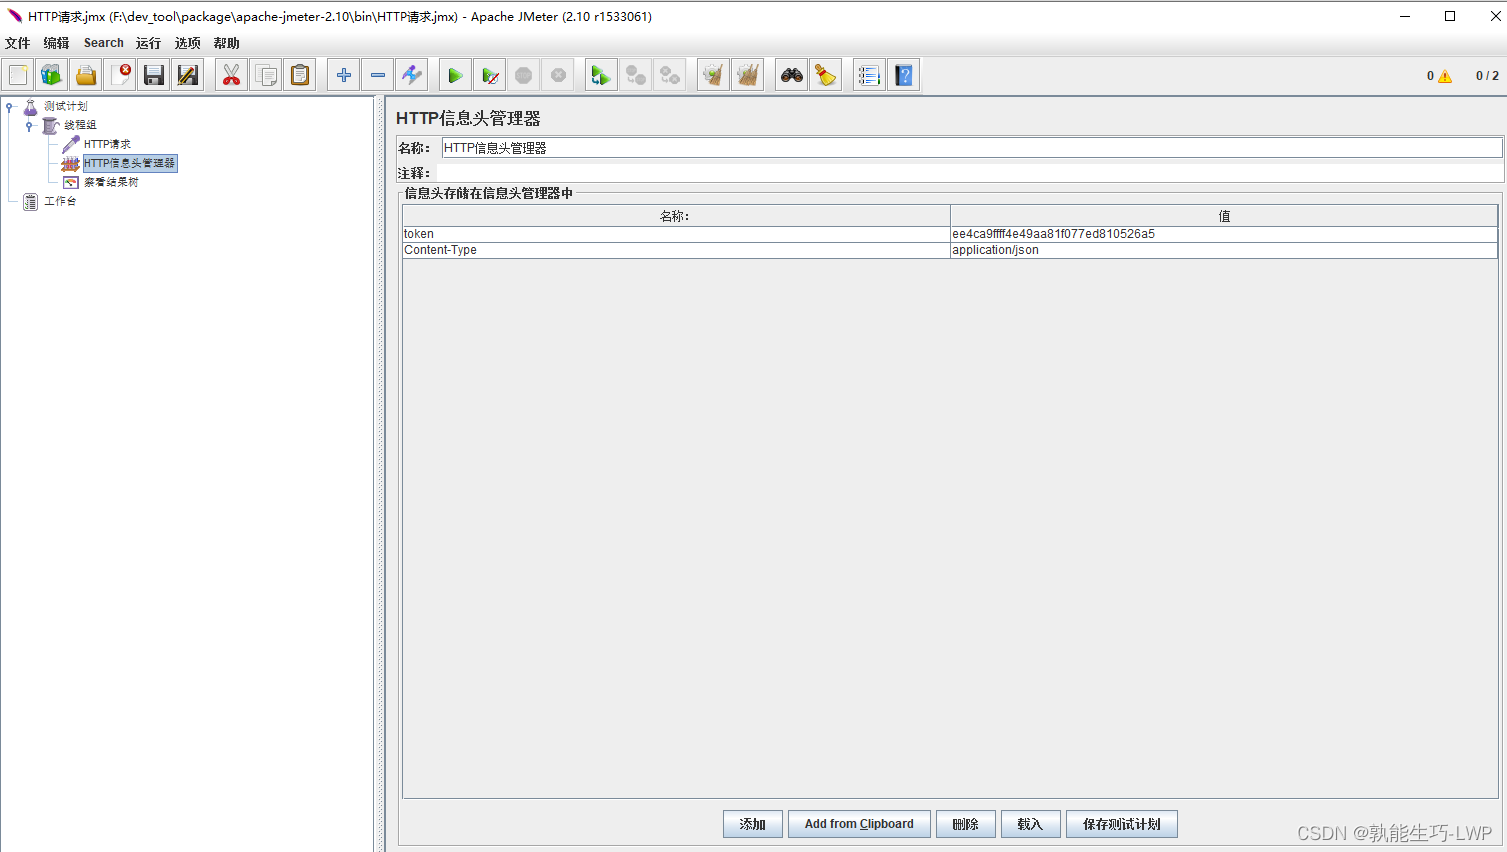Select the 察看结果树 tree item
The height and width of the screenshot is (852, 1507).
[111, 182]
